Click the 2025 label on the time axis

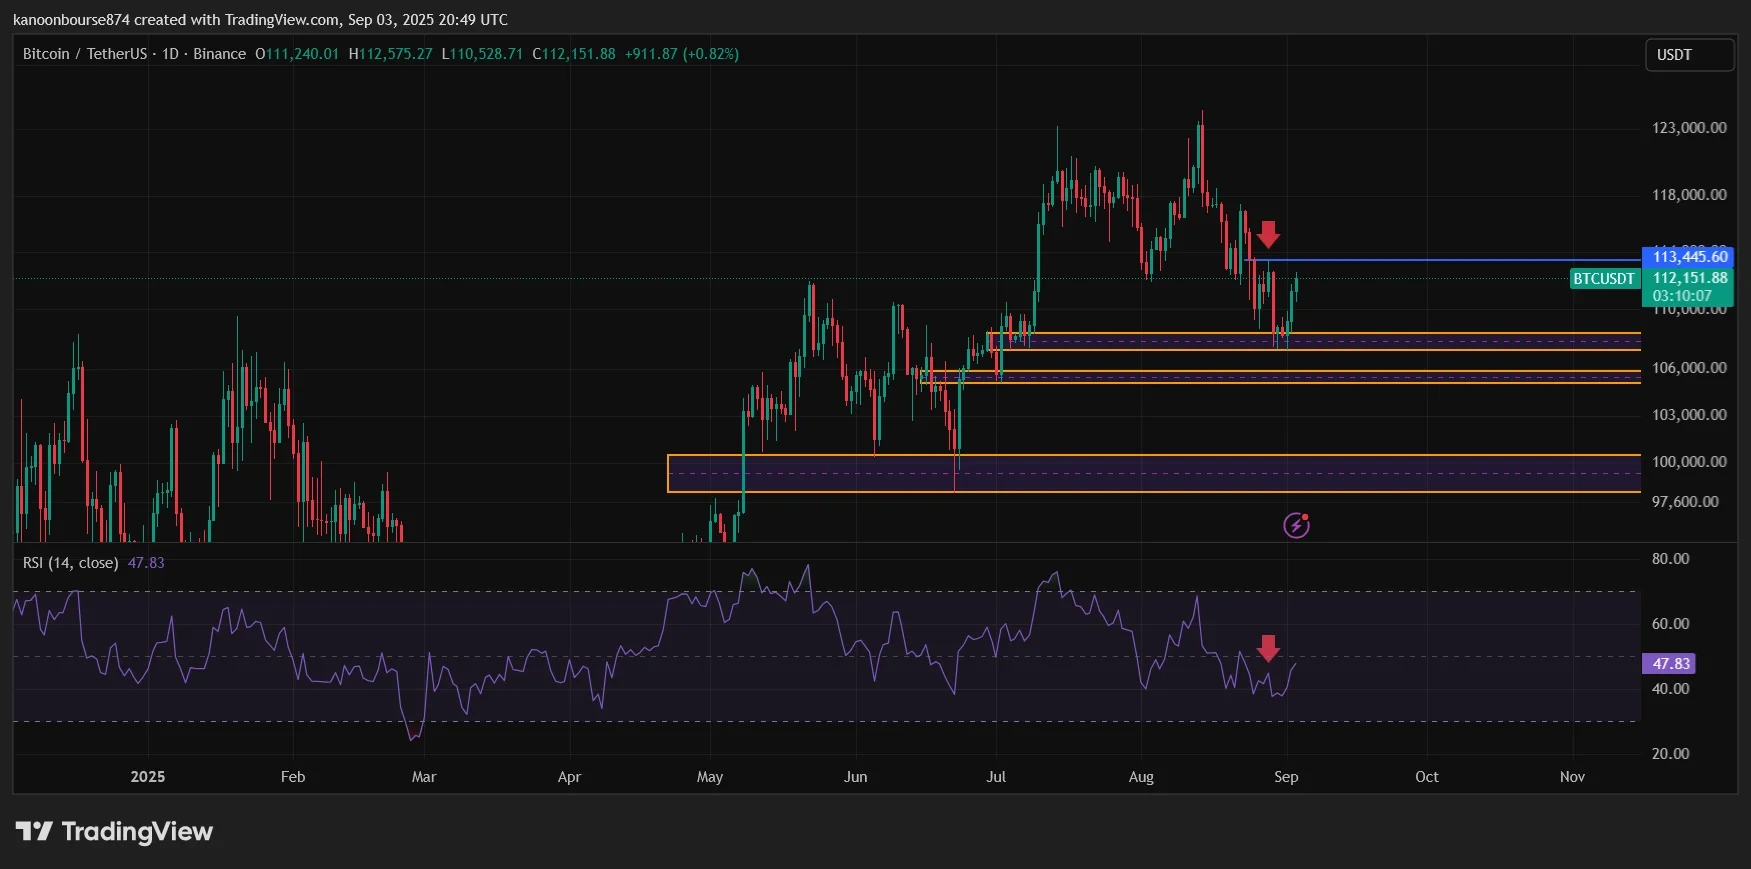(148, 777)
